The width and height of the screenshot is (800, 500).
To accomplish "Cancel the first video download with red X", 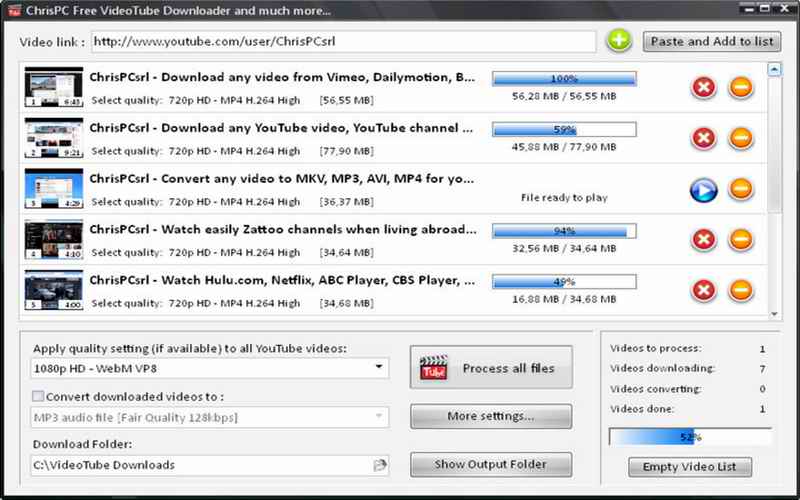I will point(704,87).
